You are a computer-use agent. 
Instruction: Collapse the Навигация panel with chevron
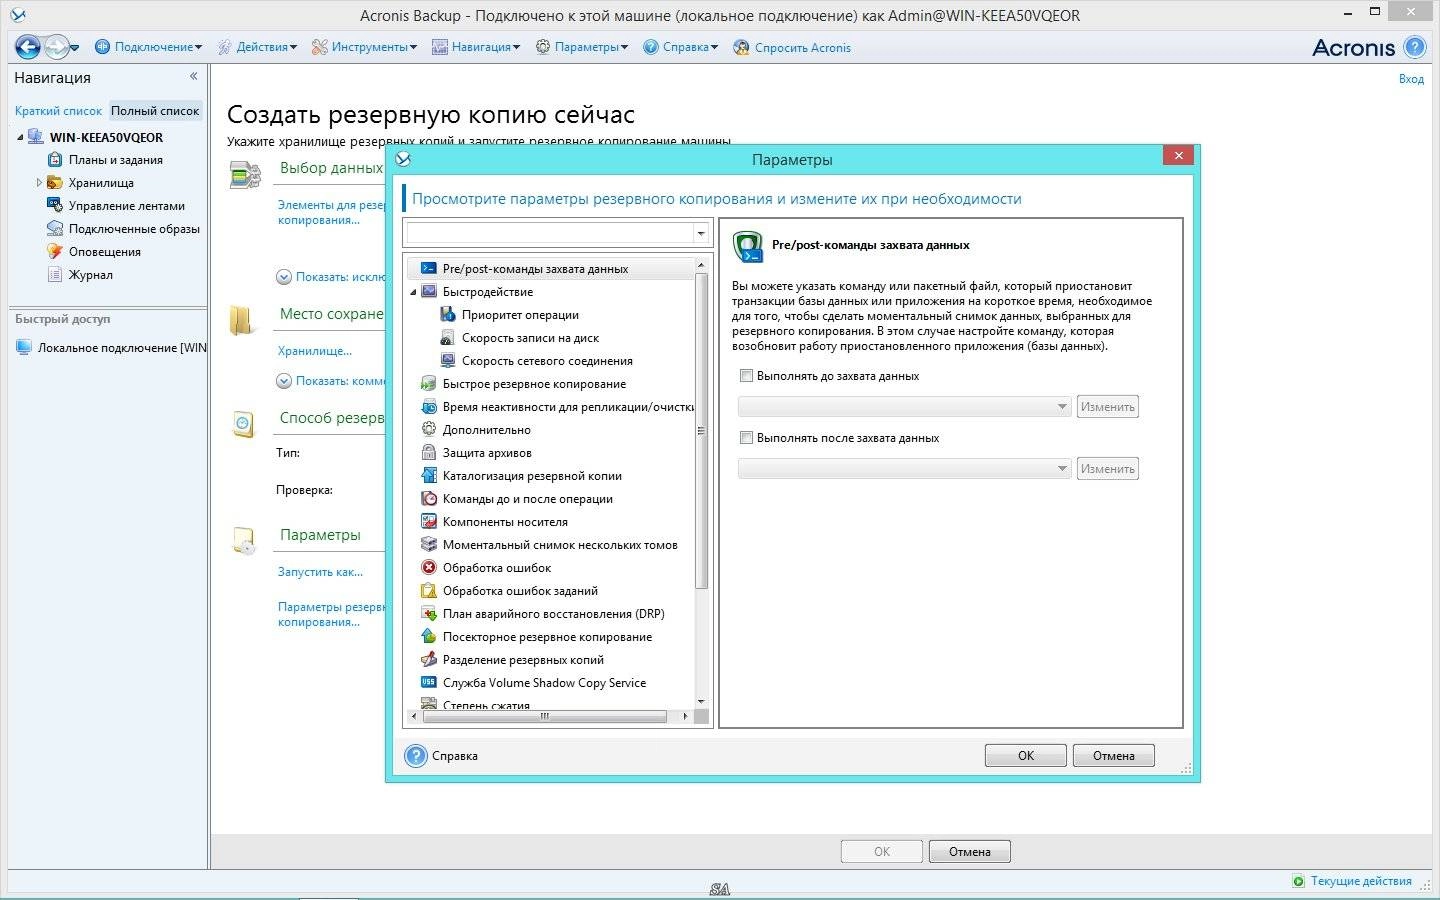[194, 76]
